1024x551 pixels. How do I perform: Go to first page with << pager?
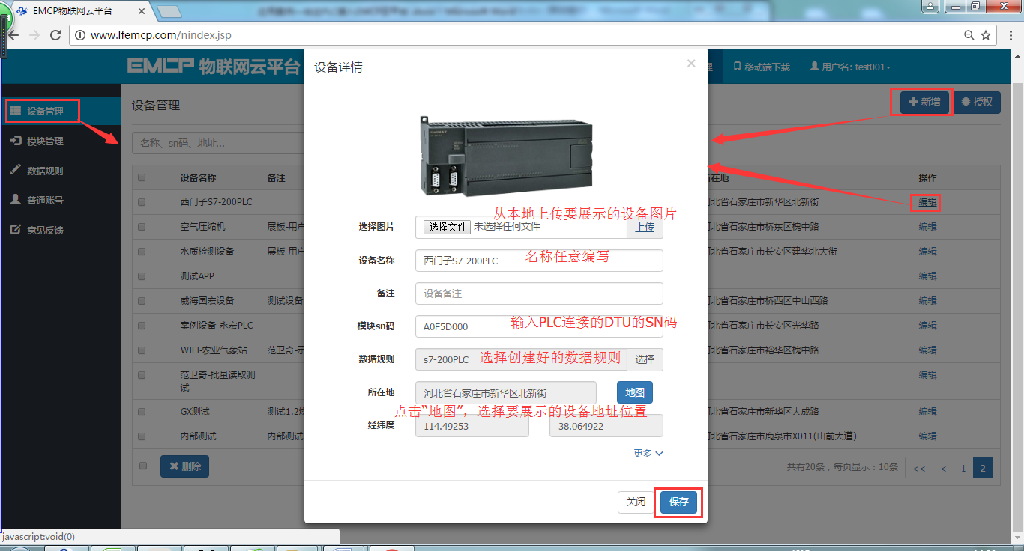[x=920, y=468]
